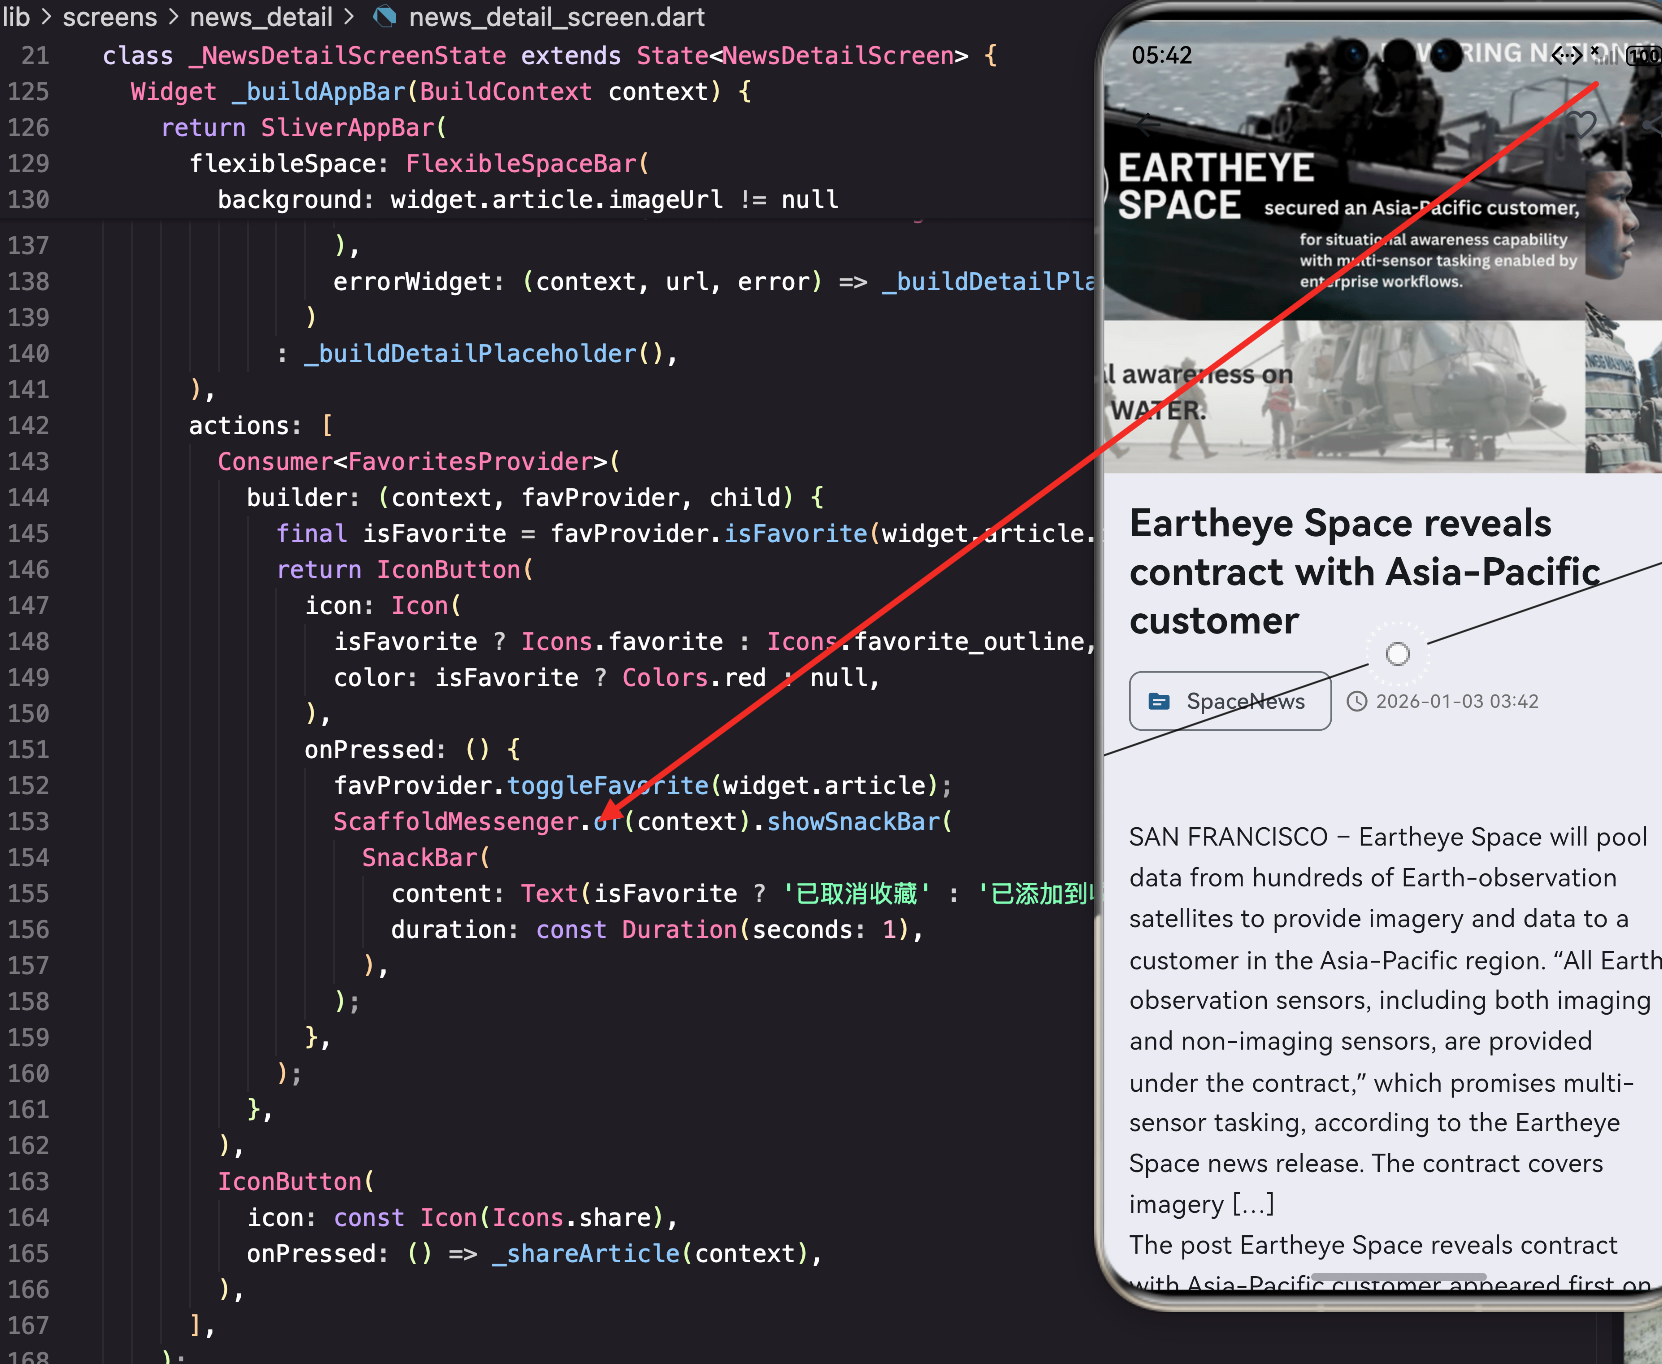1662x1364 pixels.
Task: Open the screens breadcrumb segment
Action: pos(110,16)
